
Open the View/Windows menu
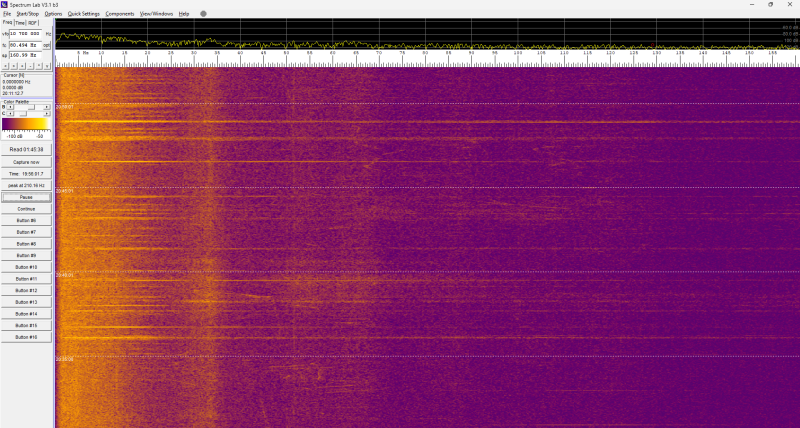[156, 14]
